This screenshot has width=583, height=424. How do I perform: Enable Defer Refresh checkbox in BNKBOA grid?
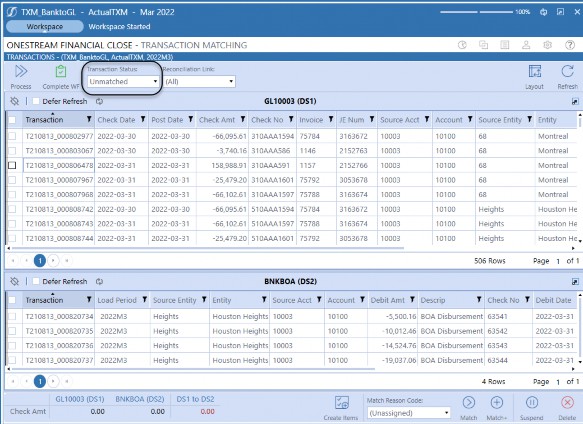click(x=36, y=281)
